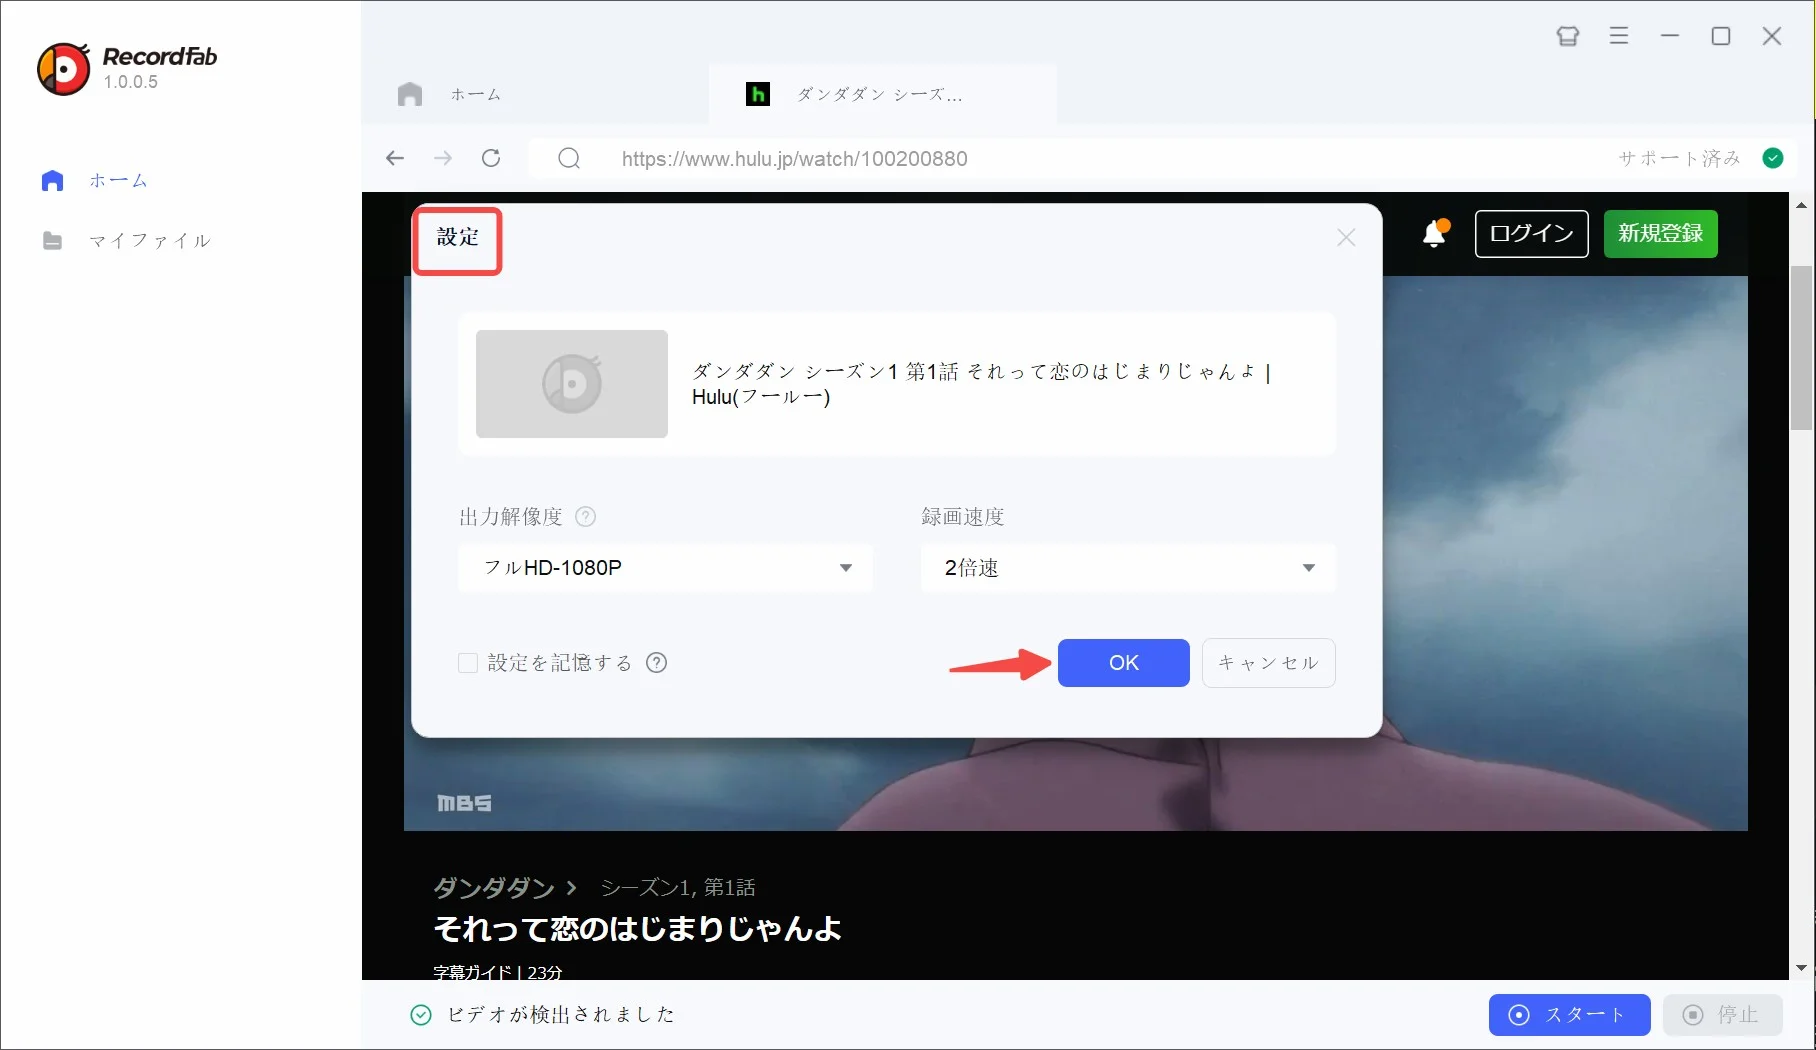Click the help icon next to 出力解像度
Image resolution: width=1816 pixels, height=1050 pixels.
586,517
